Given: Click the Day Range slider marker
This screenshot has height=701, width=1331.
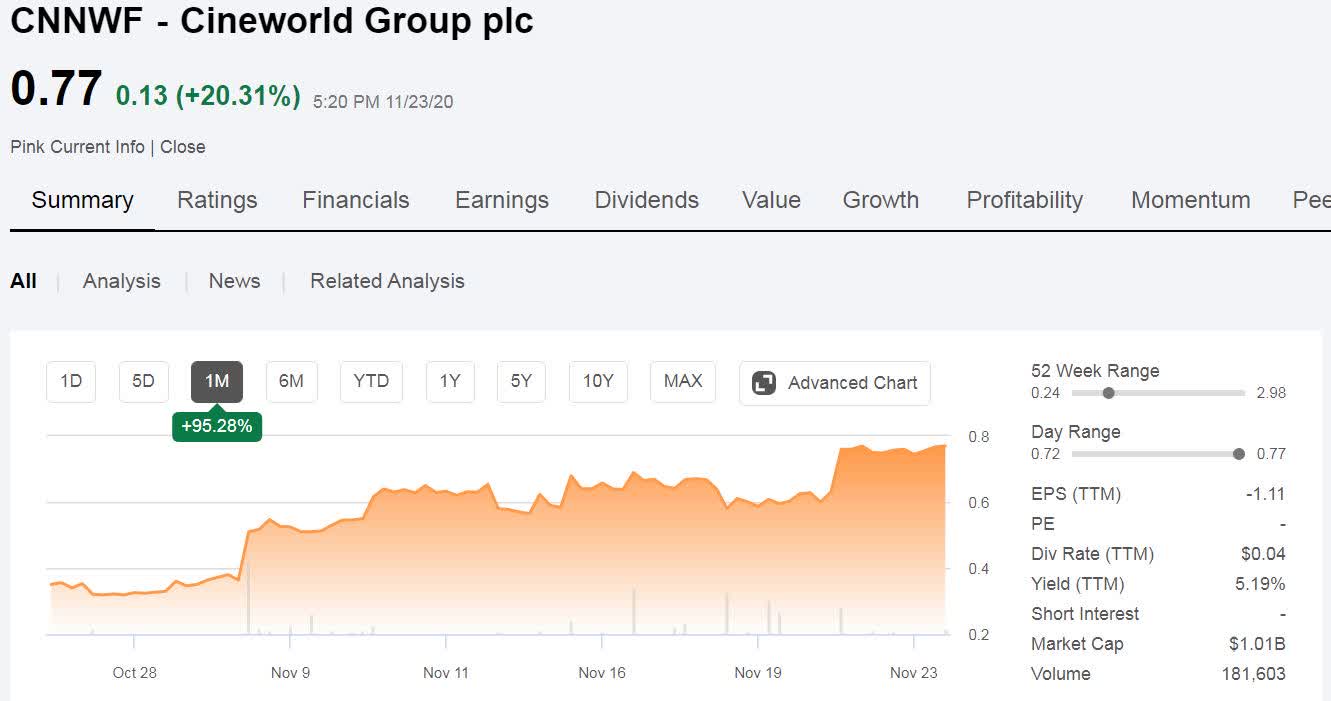Looking at the screenshot, I should tap(1239, 454).
